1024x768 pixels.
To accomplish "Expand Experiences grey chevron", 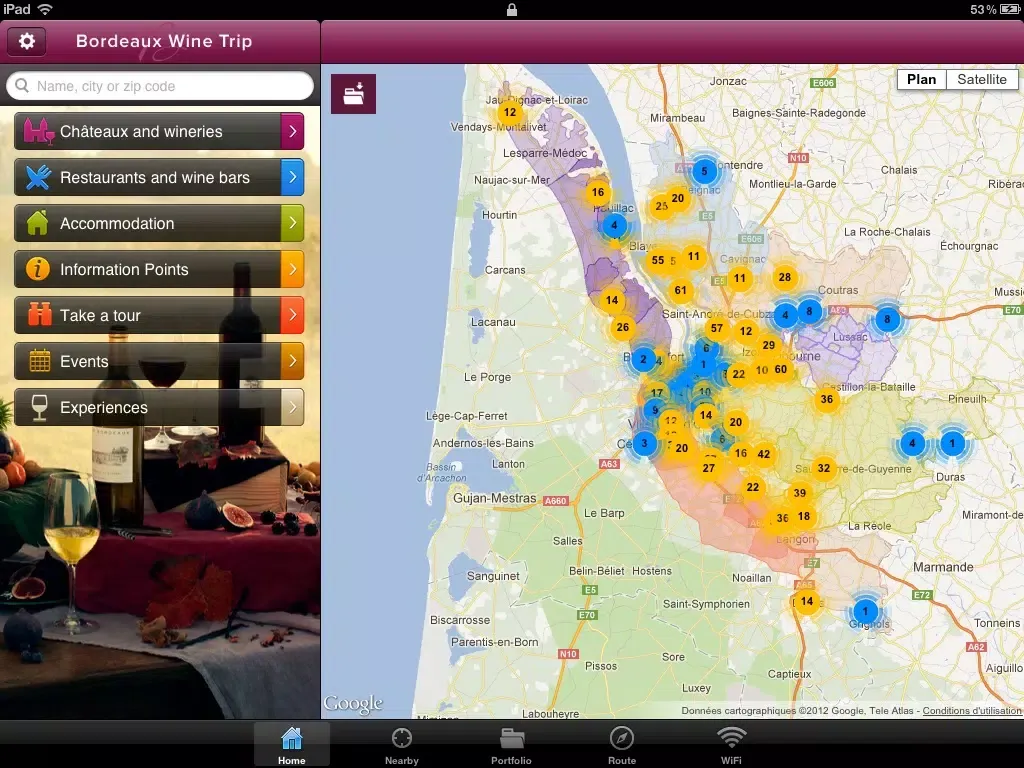I will pyautogui.click(x=292, y=407).
